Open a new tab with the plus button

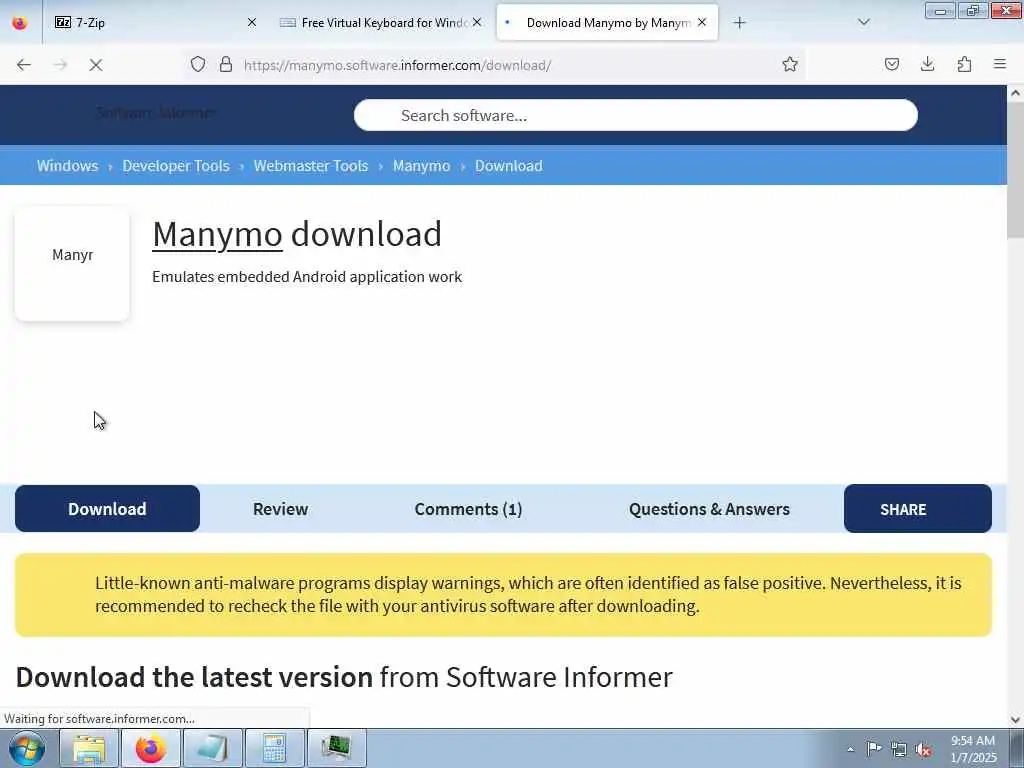739,23
